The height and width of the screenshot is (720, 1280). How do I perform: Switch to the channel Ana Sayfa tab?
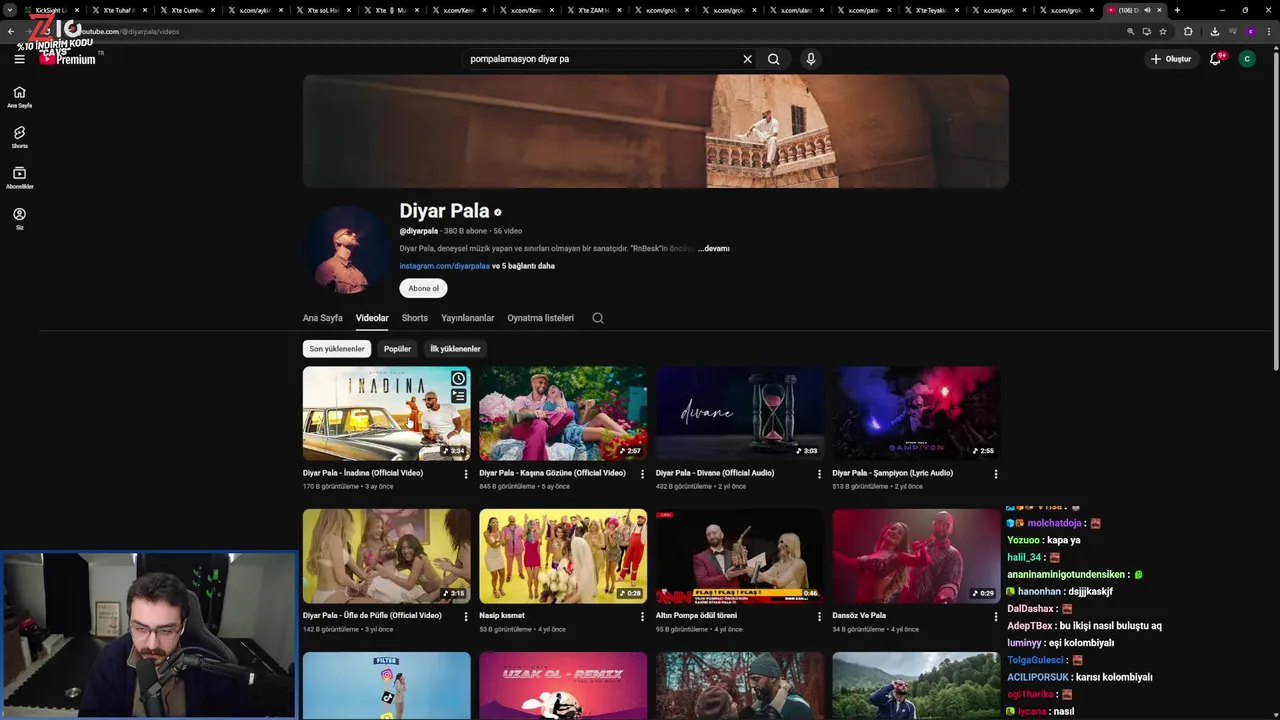pyautogui.click(x=323, y=318)
